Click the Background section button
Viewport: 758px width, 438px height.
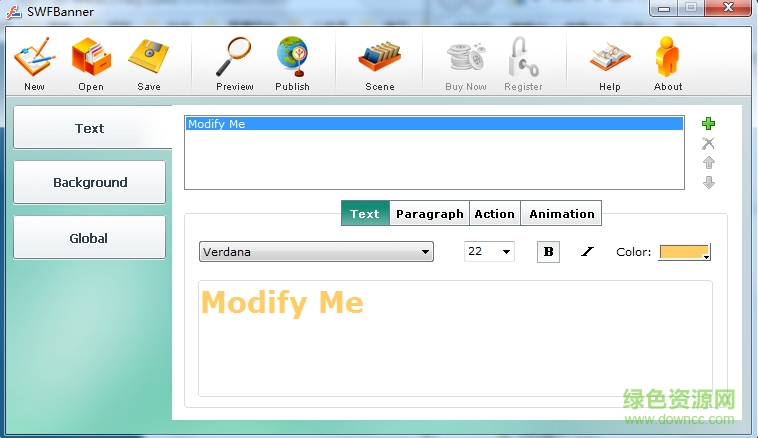(x=90, y=183)
